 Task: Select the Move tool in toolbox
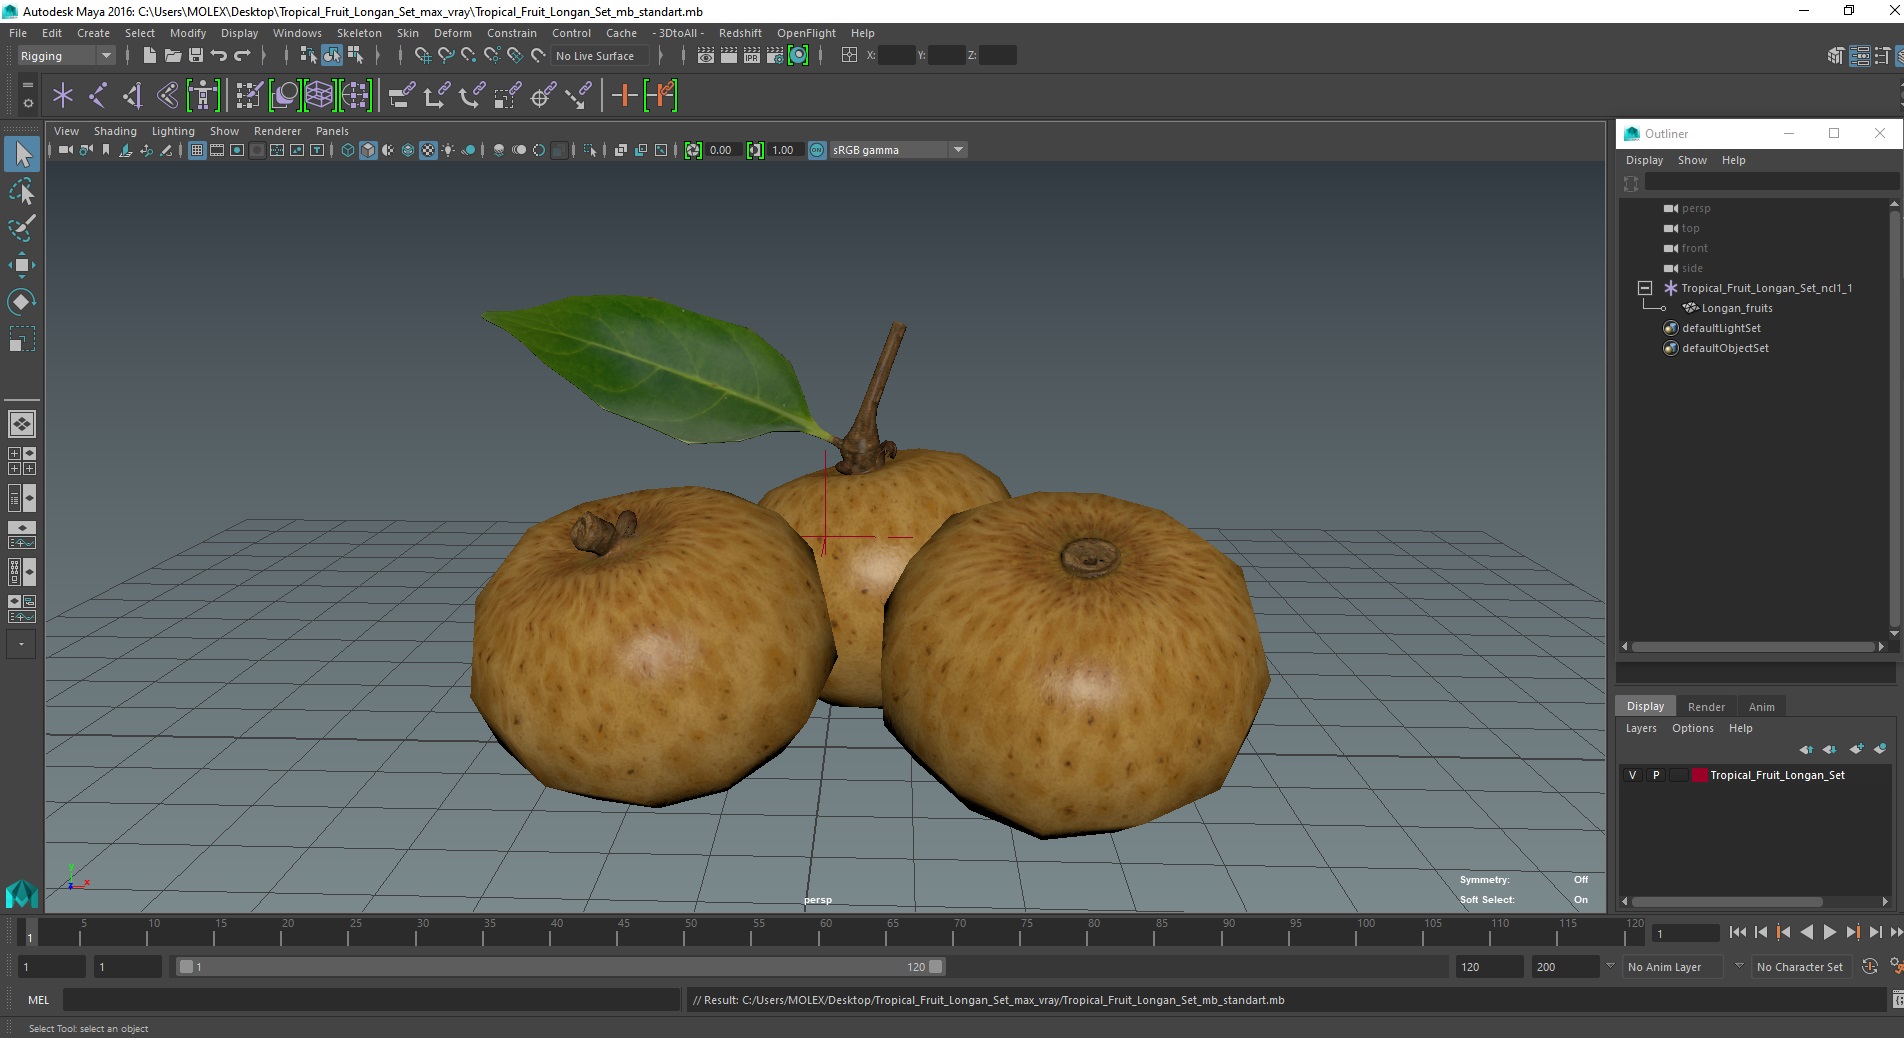tap(22, 265)
